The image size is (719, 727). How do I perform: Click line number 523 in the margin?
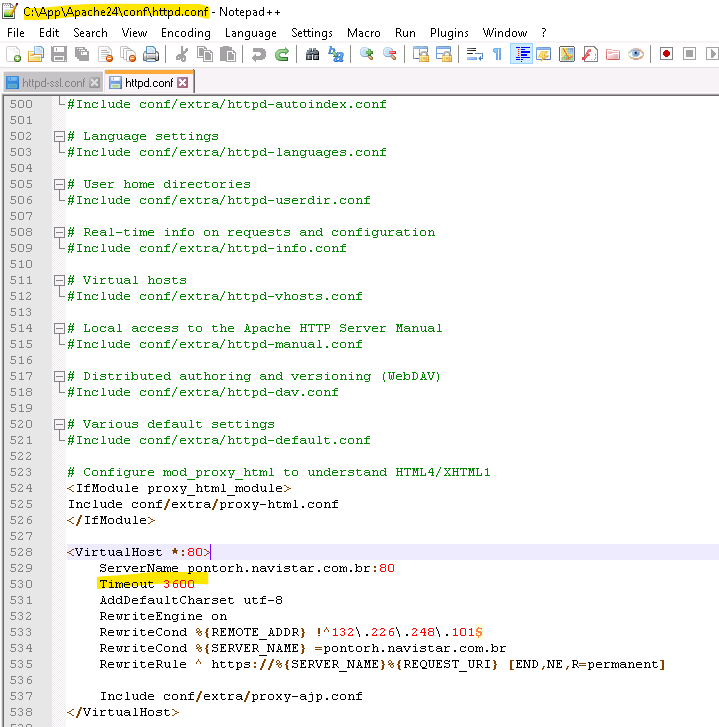click(x=21, y=472)
